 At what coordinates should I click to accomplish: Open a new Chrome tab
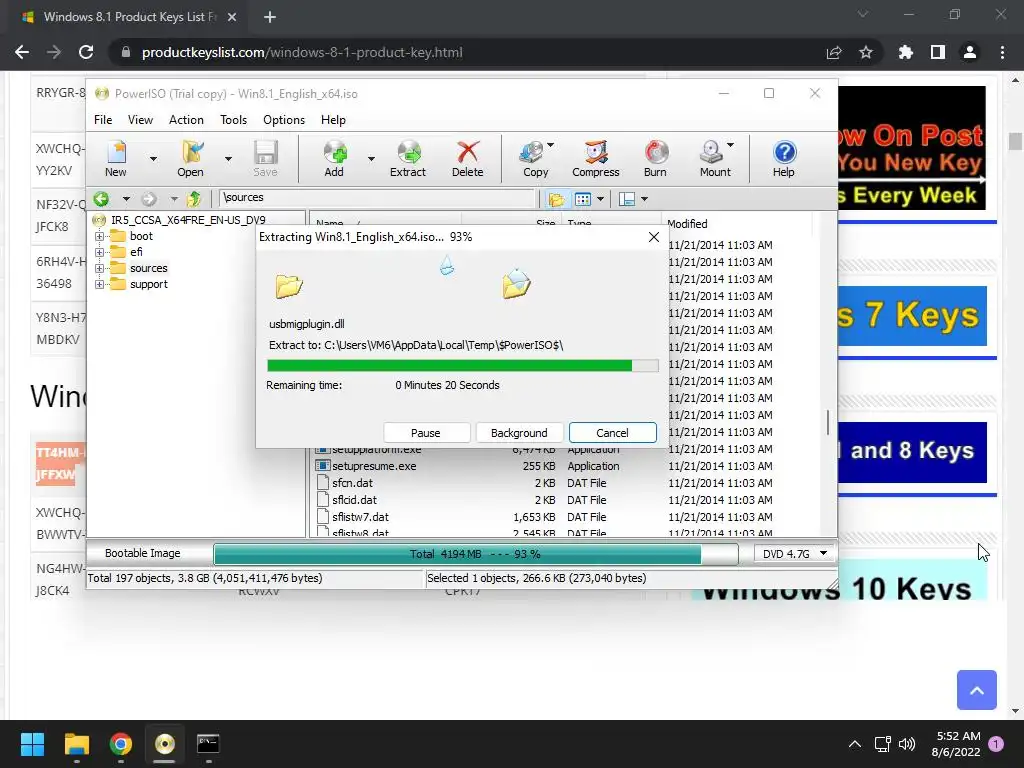coord(270,17)
